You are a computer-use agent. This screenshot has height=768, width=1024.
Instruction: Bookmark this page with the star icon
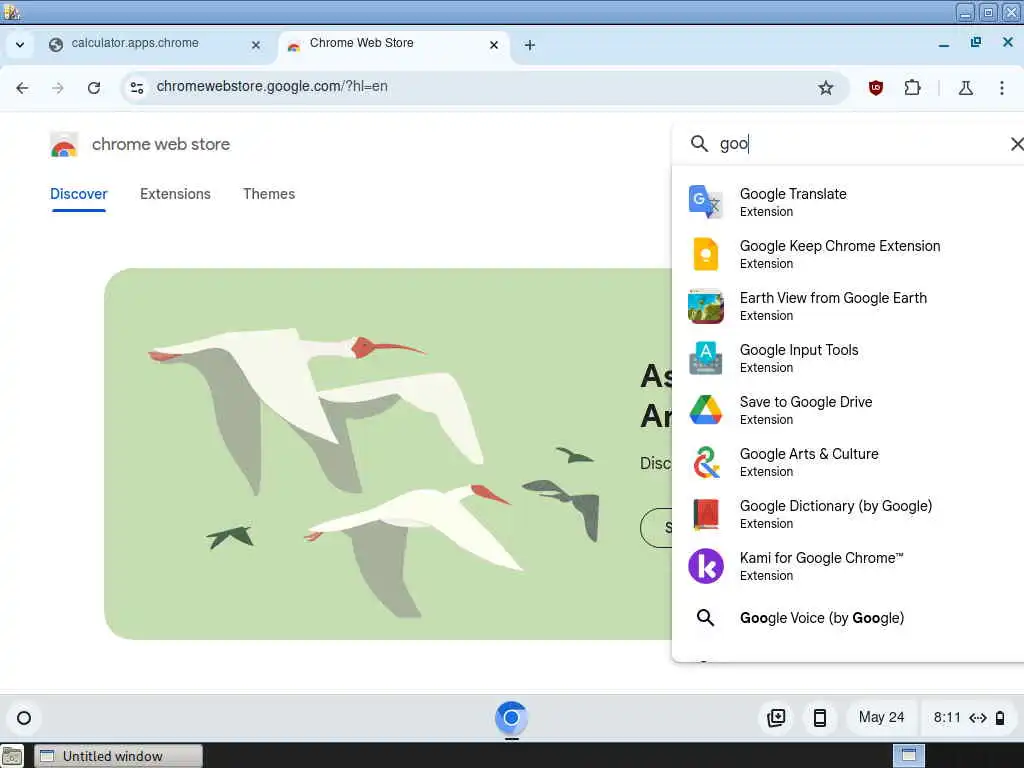[825, 88]
